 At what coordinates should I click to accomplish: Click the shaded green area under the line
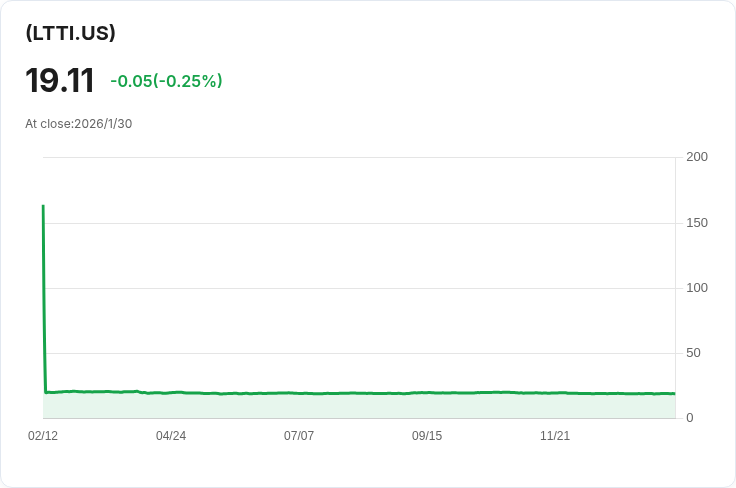(360, 407)
